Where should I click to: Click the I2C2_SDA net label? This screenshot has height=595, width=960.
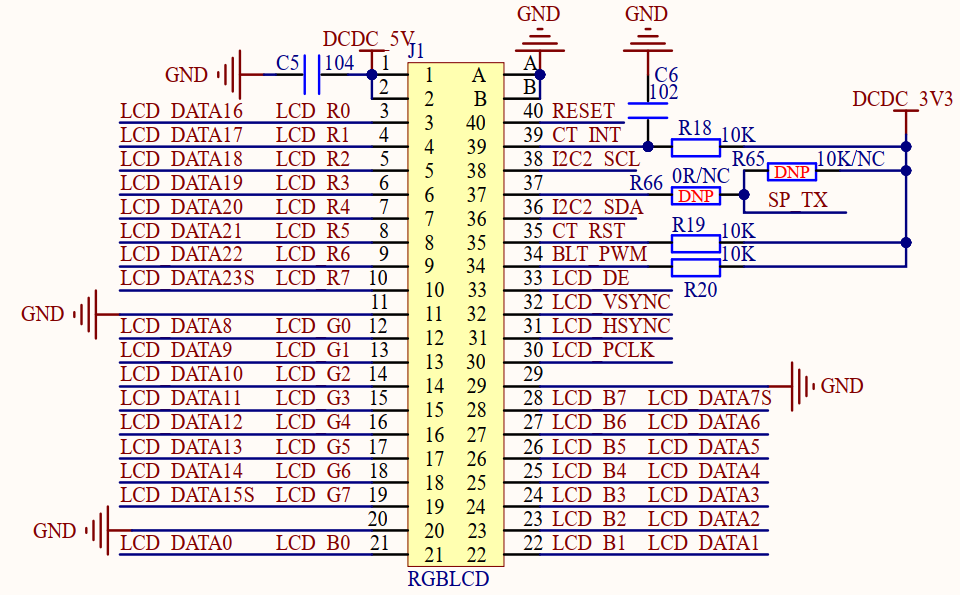(x=597, y=207)
